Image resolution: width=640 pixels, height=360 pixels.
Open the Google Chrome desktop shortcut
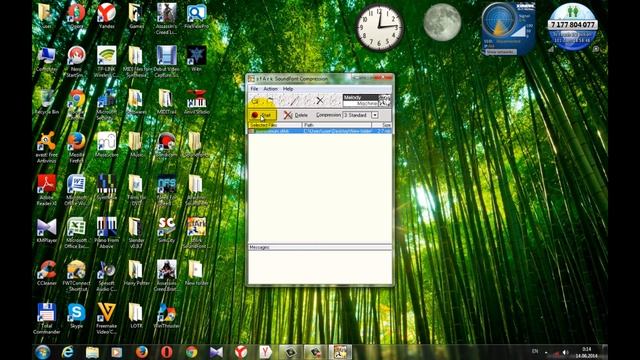(x=76, y=104)
